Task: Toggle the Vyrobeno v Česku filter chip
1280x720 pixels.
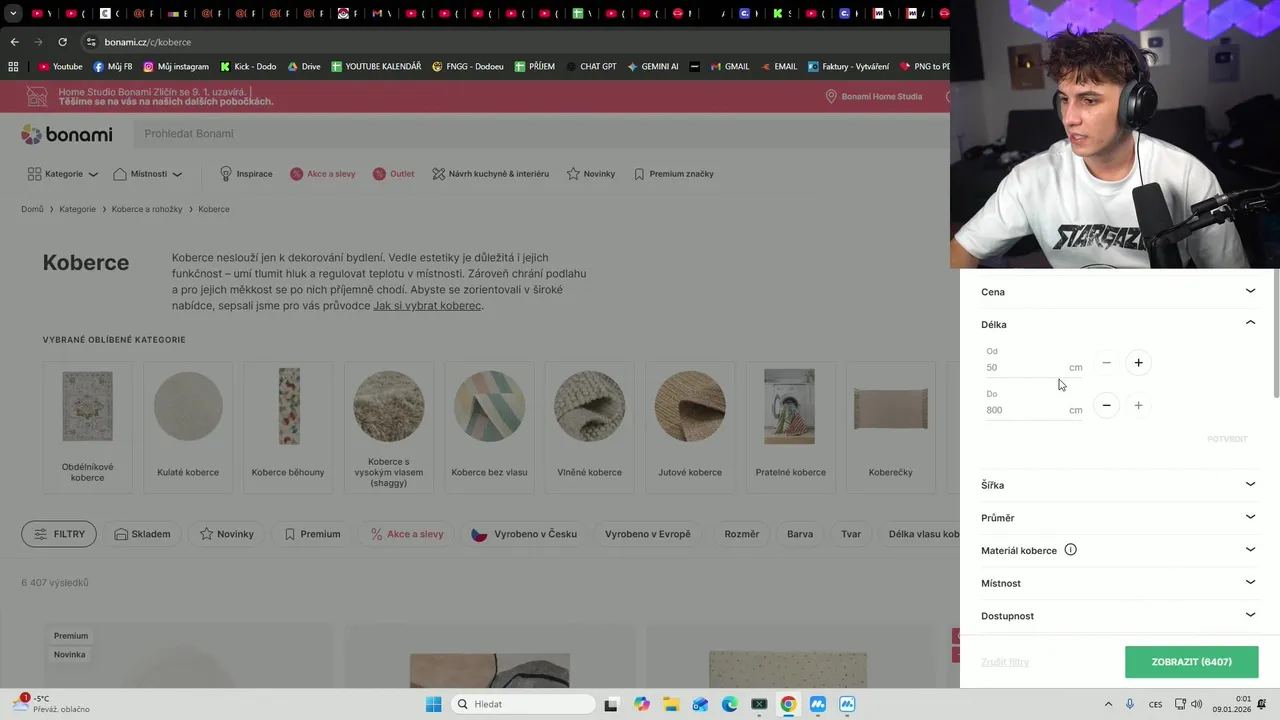Action: click(x=524, y=534)
